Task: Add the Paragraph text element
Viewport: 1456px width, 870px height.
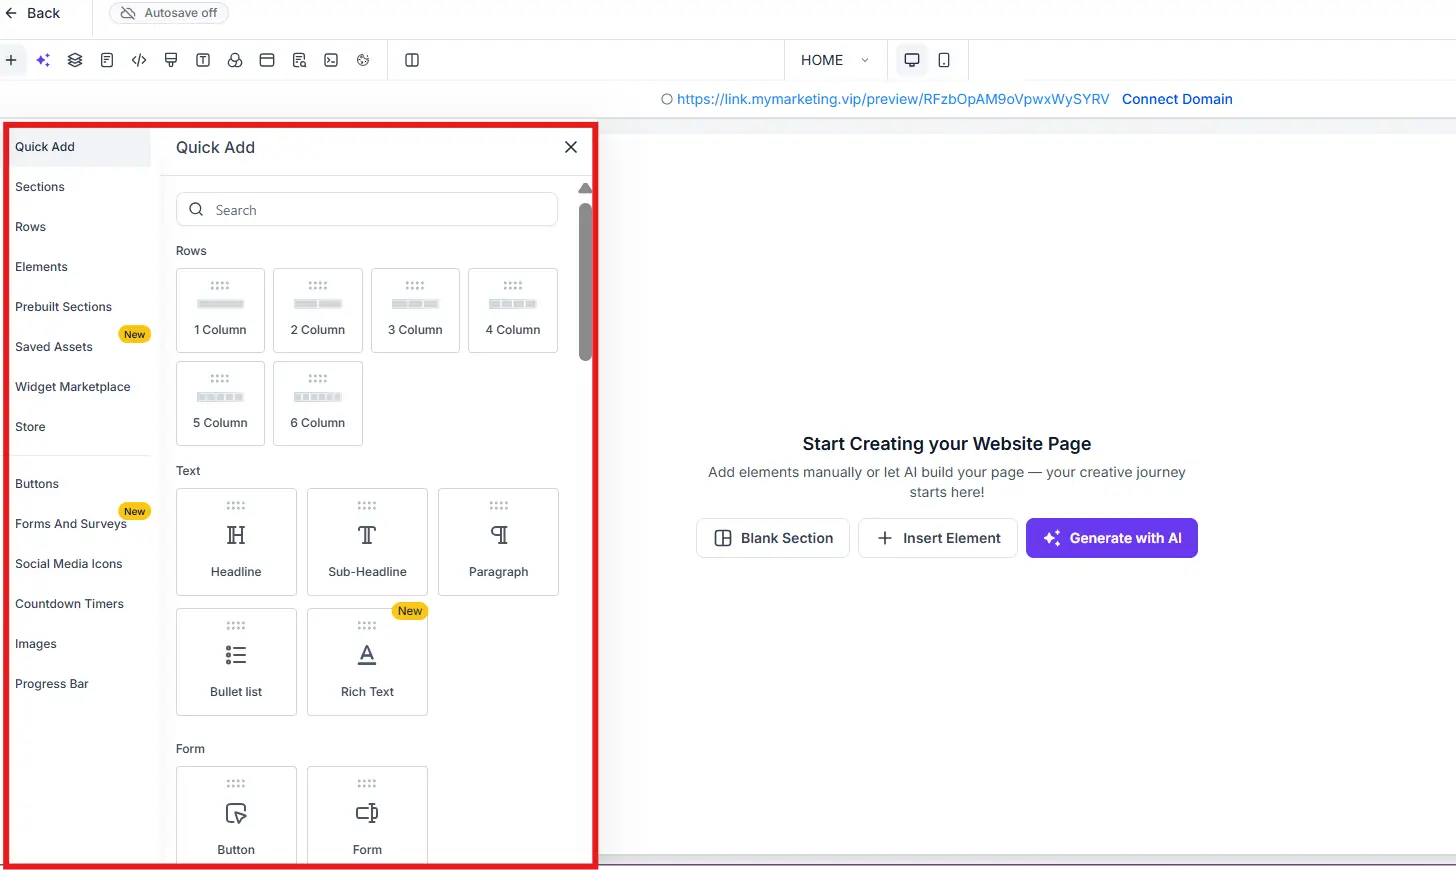Action: 498,542
